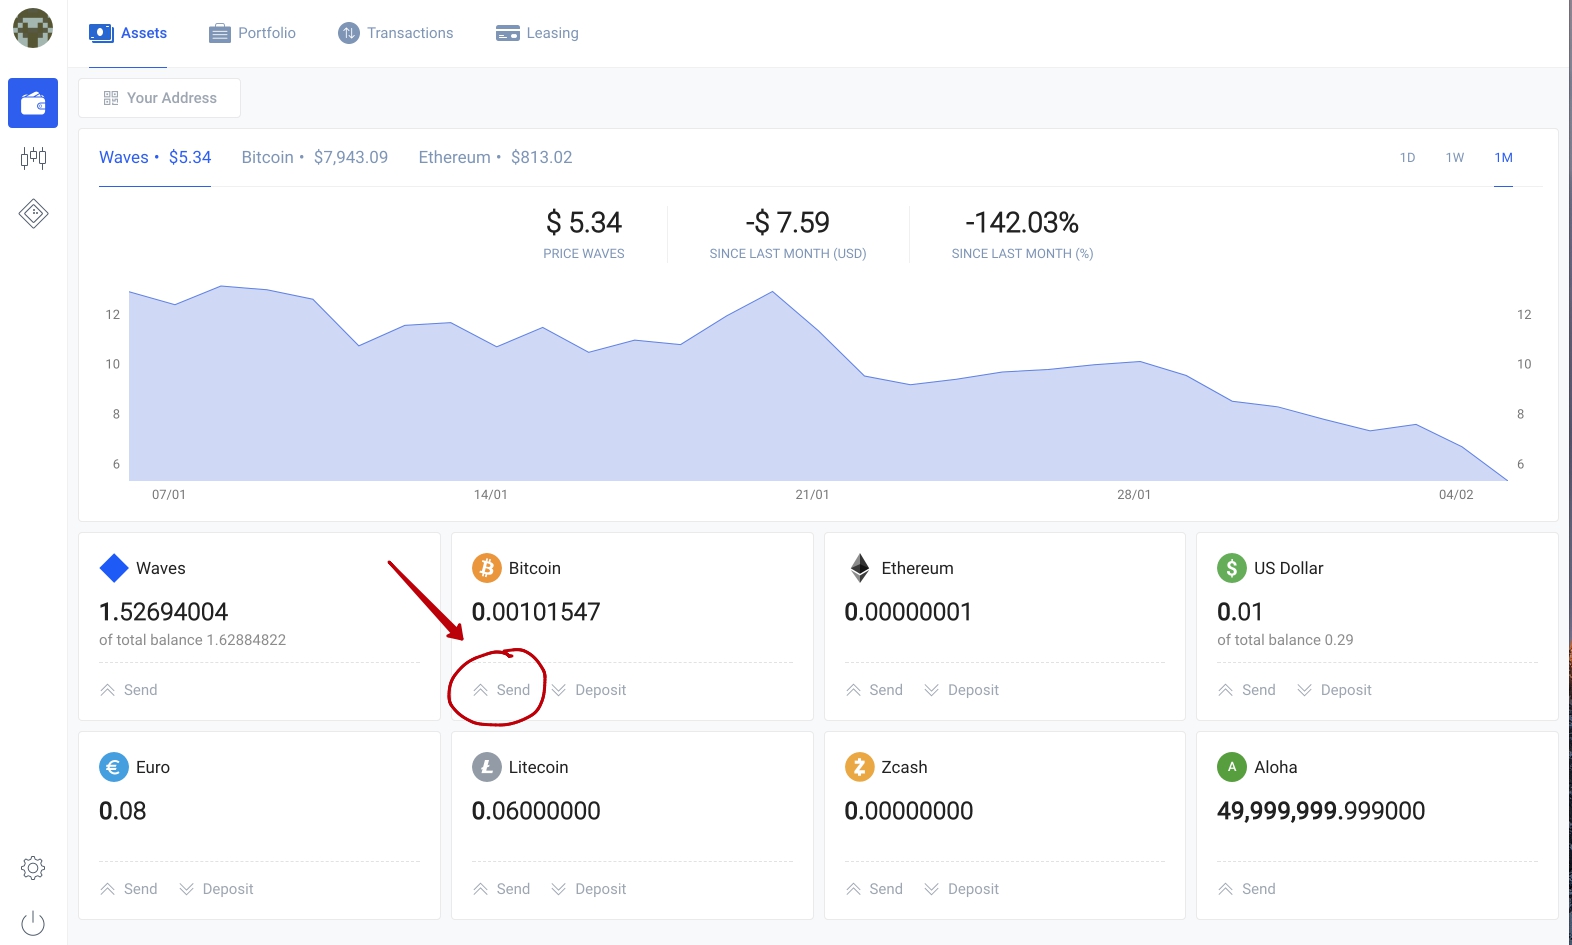This screenshot has width=1572, height=945.
Task: Click the blue Euro logo icon
Action: (114, 767)
